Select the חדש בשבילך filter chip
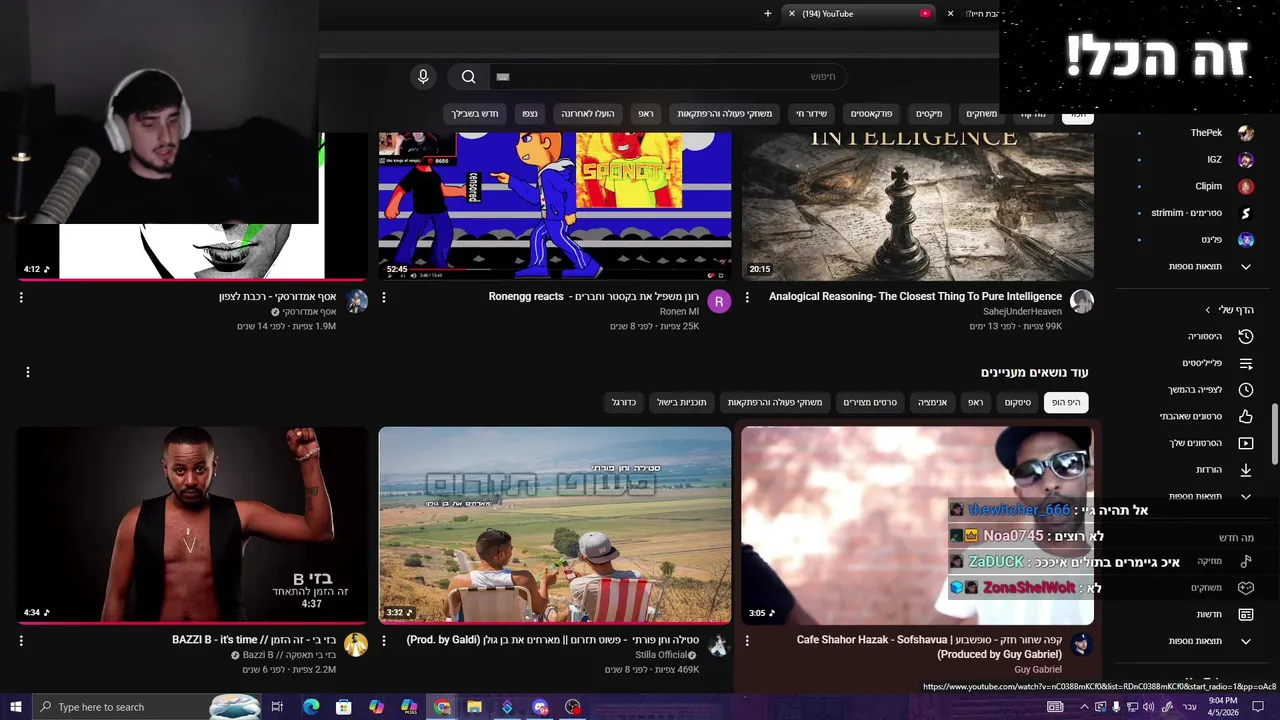Image resolution: width=1280 pixels, height=720 pixels. pyautogui.click(x=474, y=114)
